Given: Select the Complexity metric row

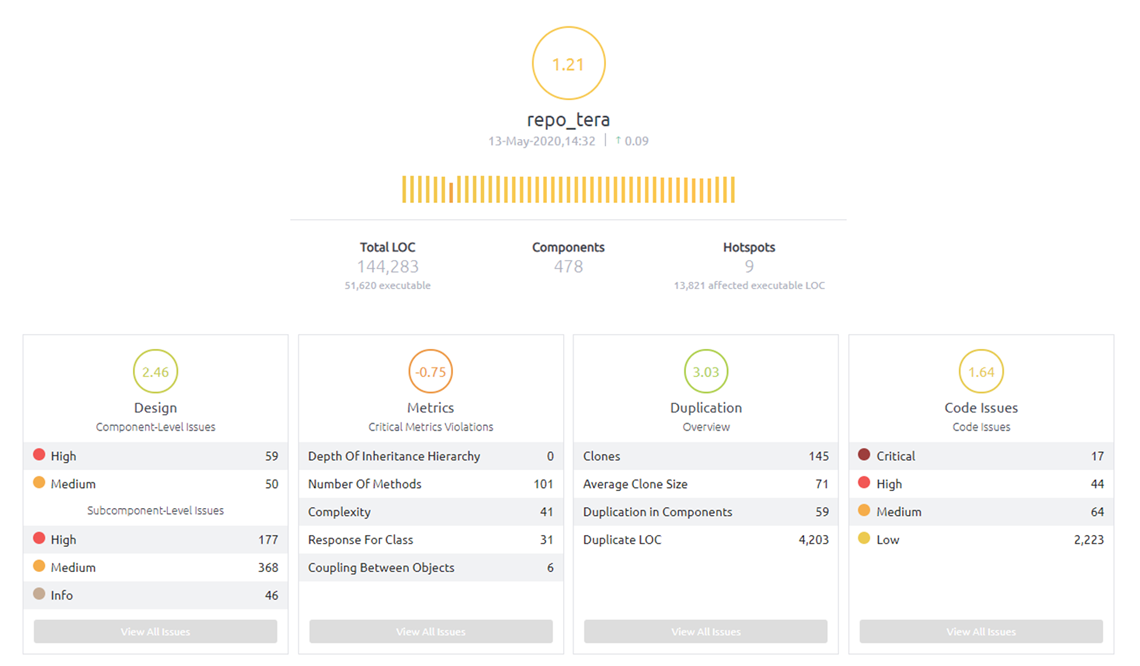Looking at the screenshot, I should (x=430, y=512).
